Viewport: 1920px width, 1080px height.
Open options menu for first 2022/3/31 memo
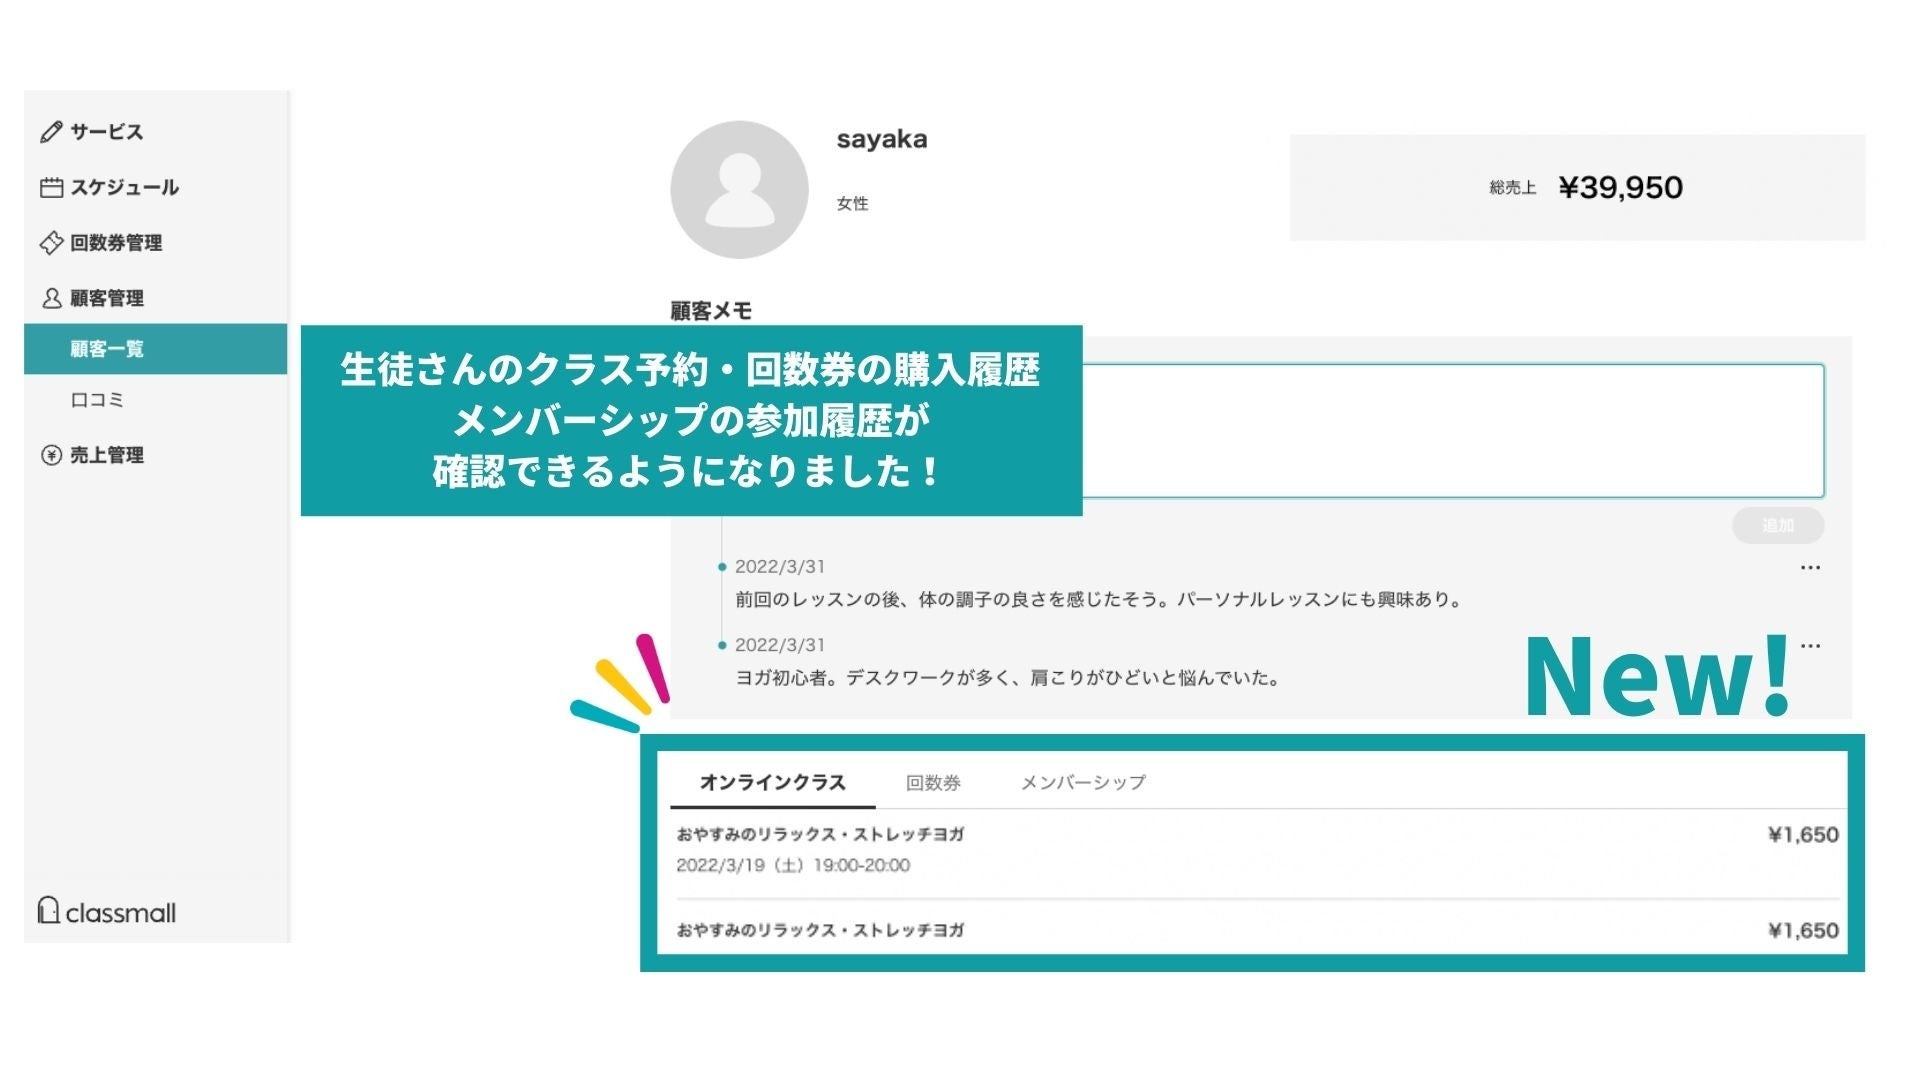(1810, 567)
